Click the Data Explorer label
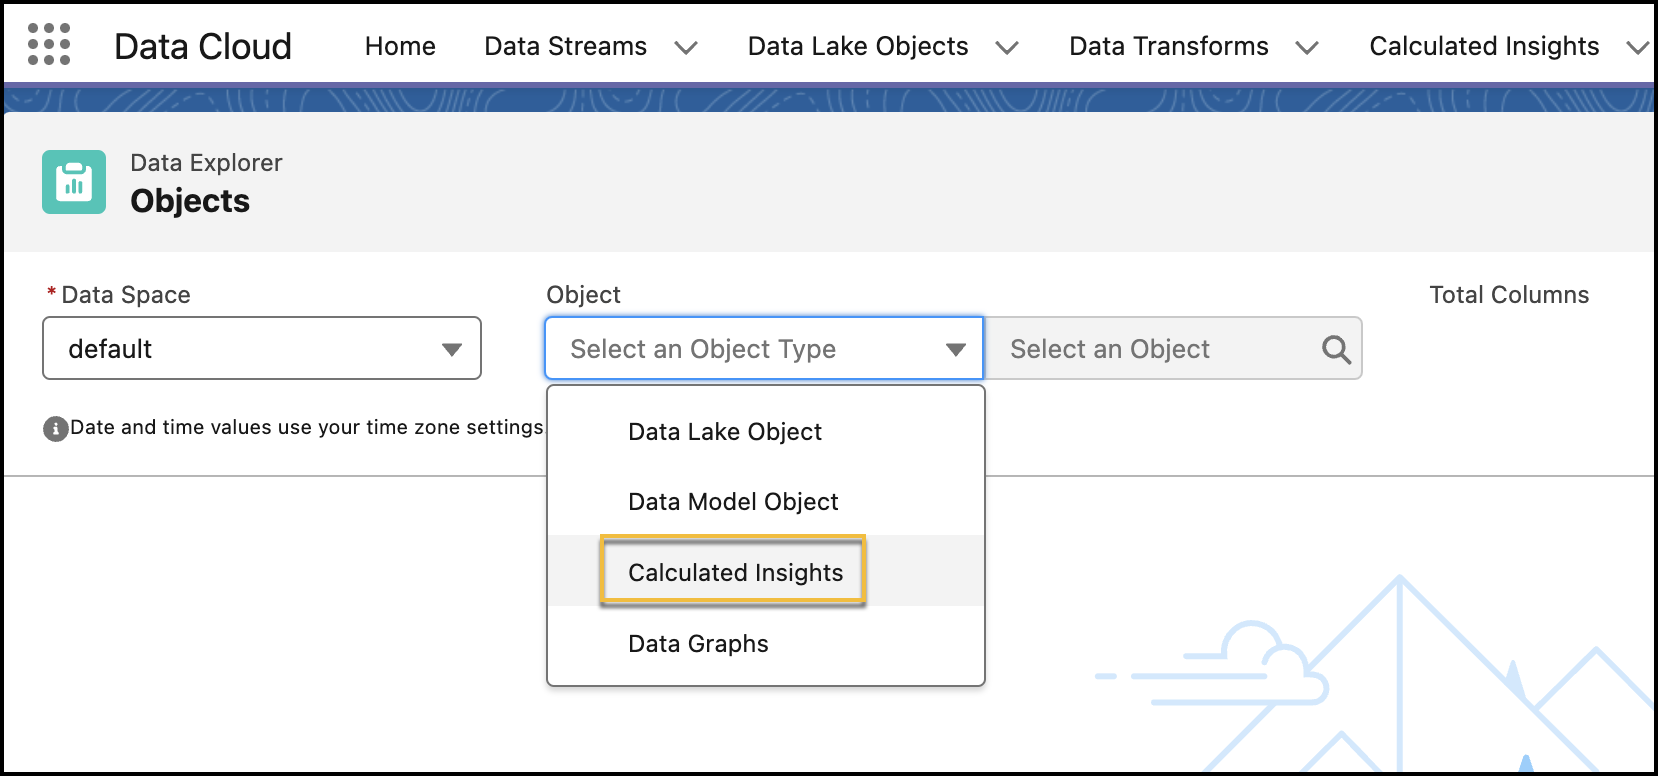 [206, 163]
